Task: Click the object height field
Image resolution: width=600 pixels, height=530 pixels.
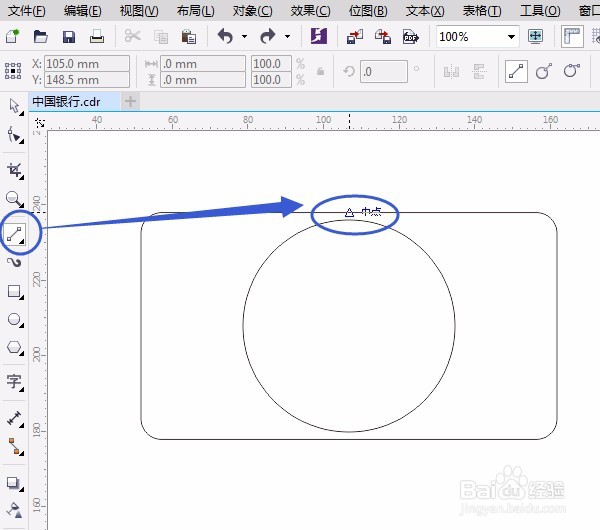Action: tap(202, 80)
